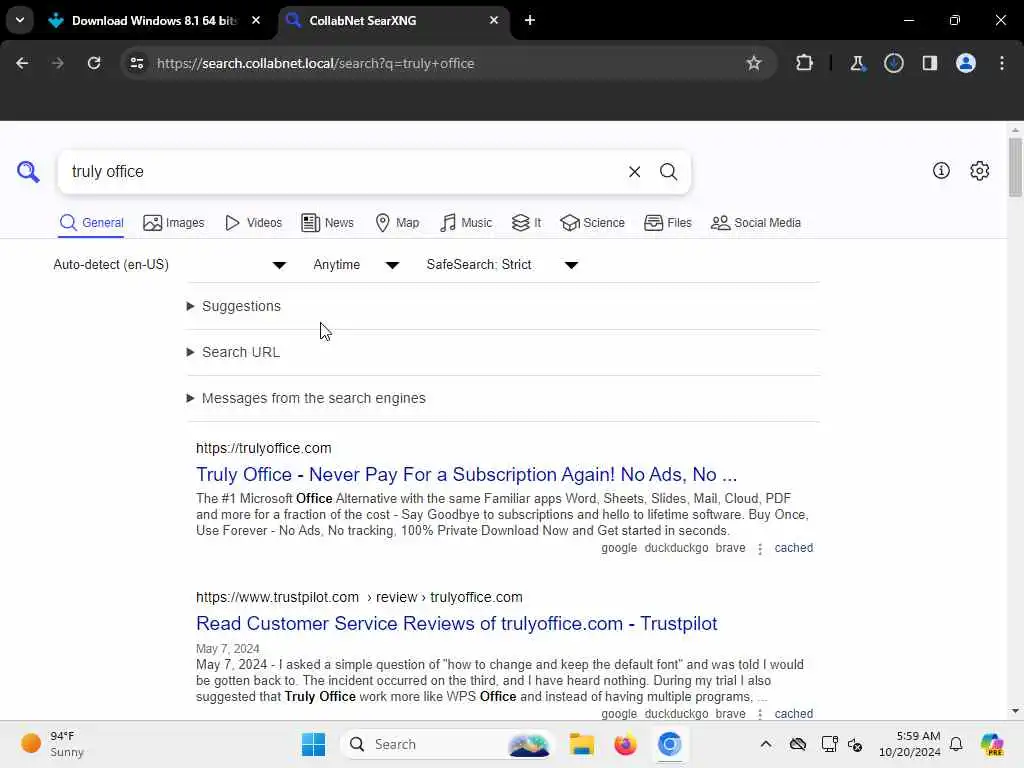Switch to the News category
This screenshot has height=768, width=1024.
coord(327,223)
